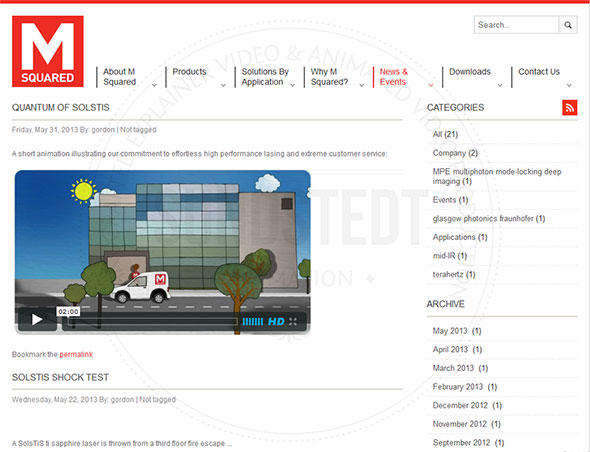Toggle HD quality on video player
The image size is (590, 452).
pyautogui.click(x=276, y=321)
